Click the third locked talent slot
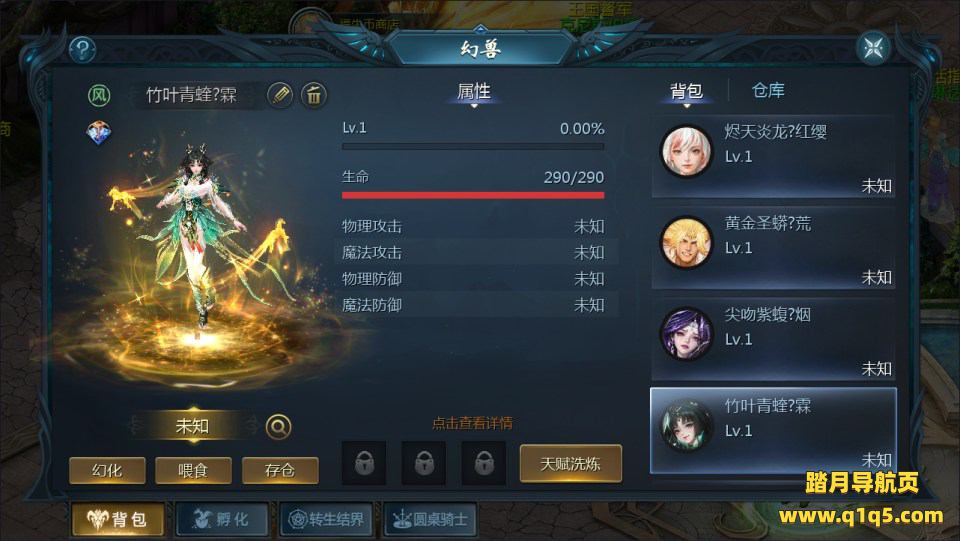 (x=484, y=463)
